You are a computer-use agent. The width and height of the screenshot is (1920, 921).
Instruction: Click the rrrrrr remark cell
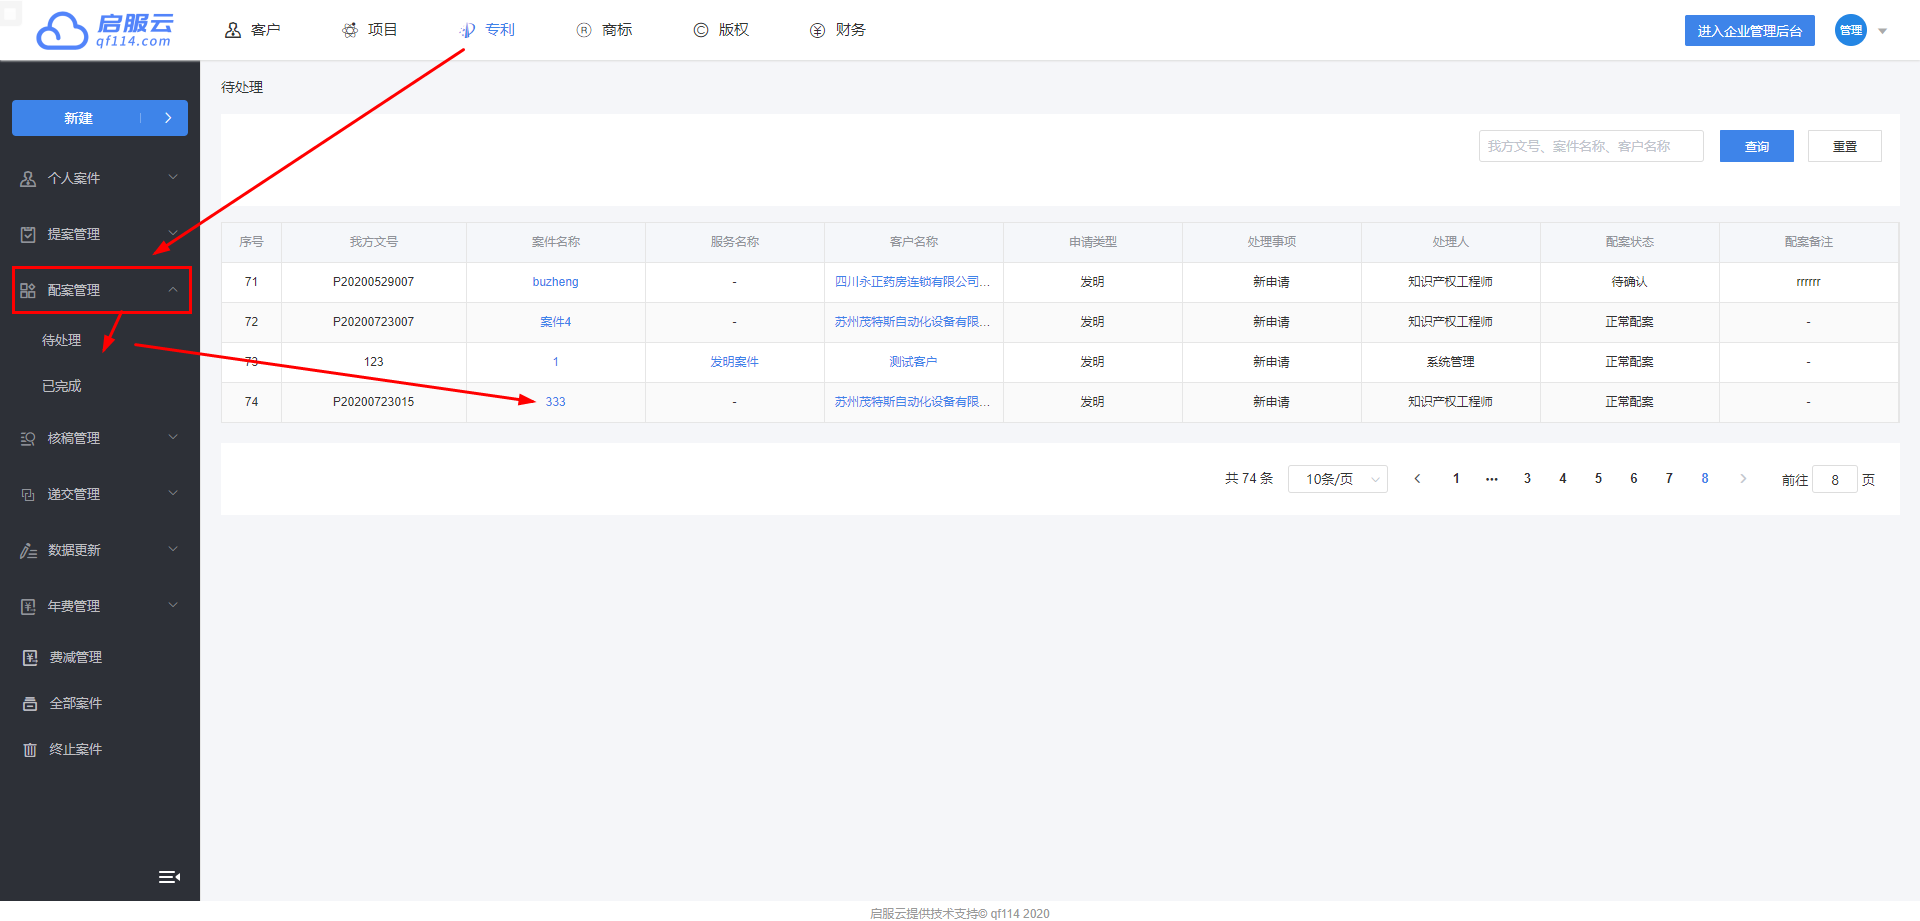(1808, 282)
